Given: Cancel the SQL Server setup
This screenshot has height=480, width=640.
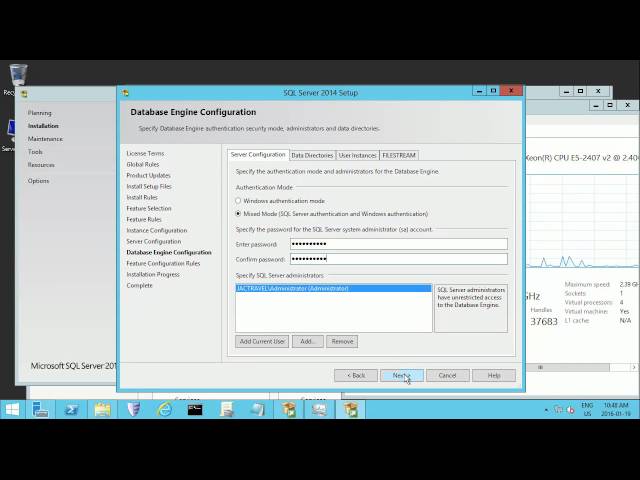Looking at the screenshot, I should (x=448, y=376).
